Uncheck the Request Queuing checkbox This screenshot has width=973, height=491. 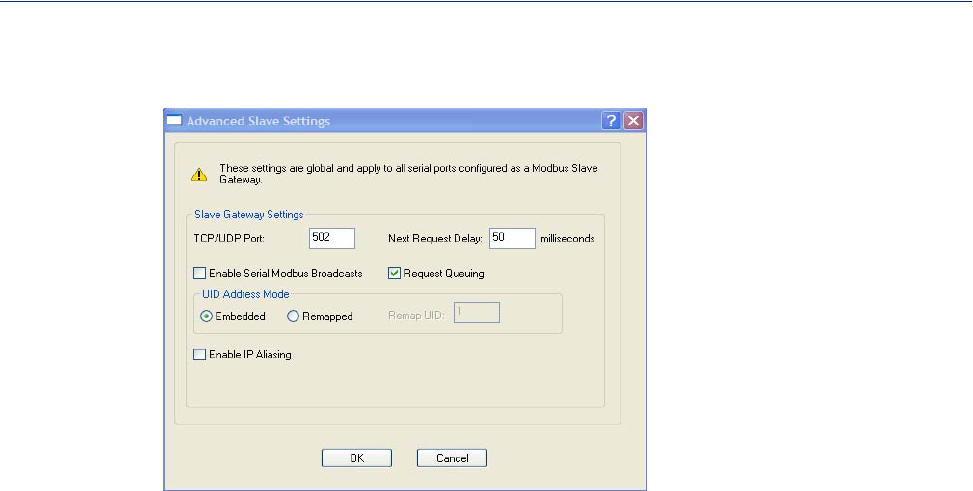tap(393, 273)
